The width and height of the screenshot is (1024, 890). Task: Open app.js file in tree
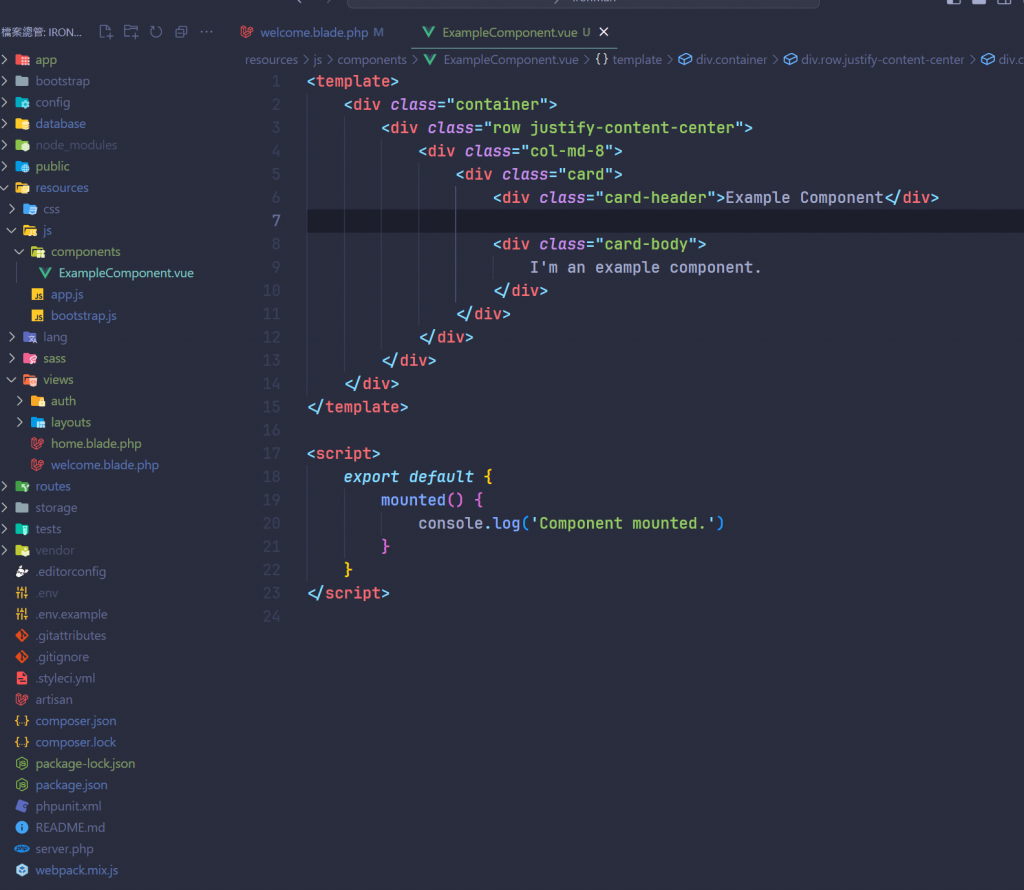coord(67,294)
